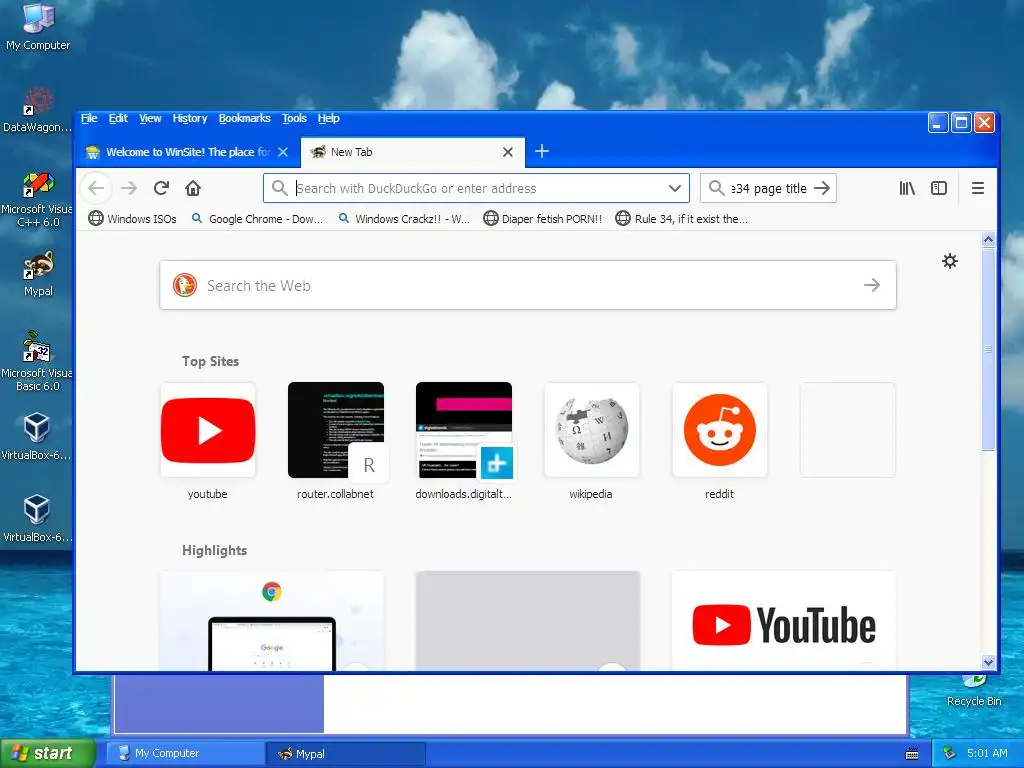Expand the address bar history dropdown

(x=675, y=188)
